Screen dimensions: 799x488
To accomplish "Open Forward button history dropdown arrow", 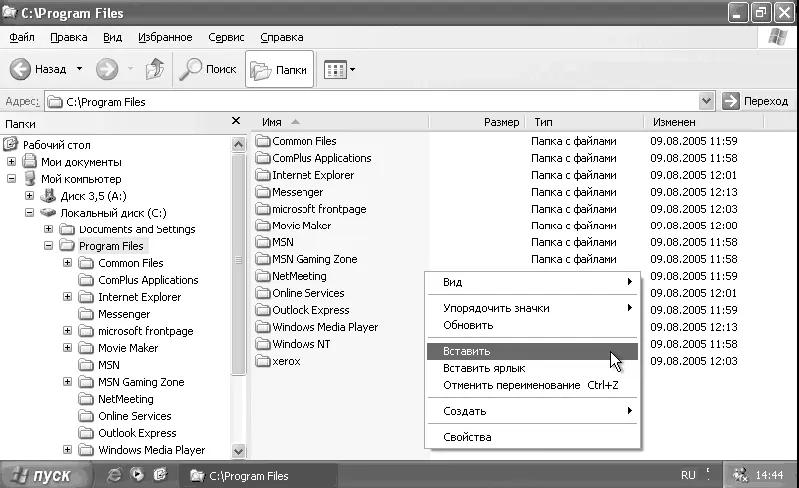I will click(130, 68).
